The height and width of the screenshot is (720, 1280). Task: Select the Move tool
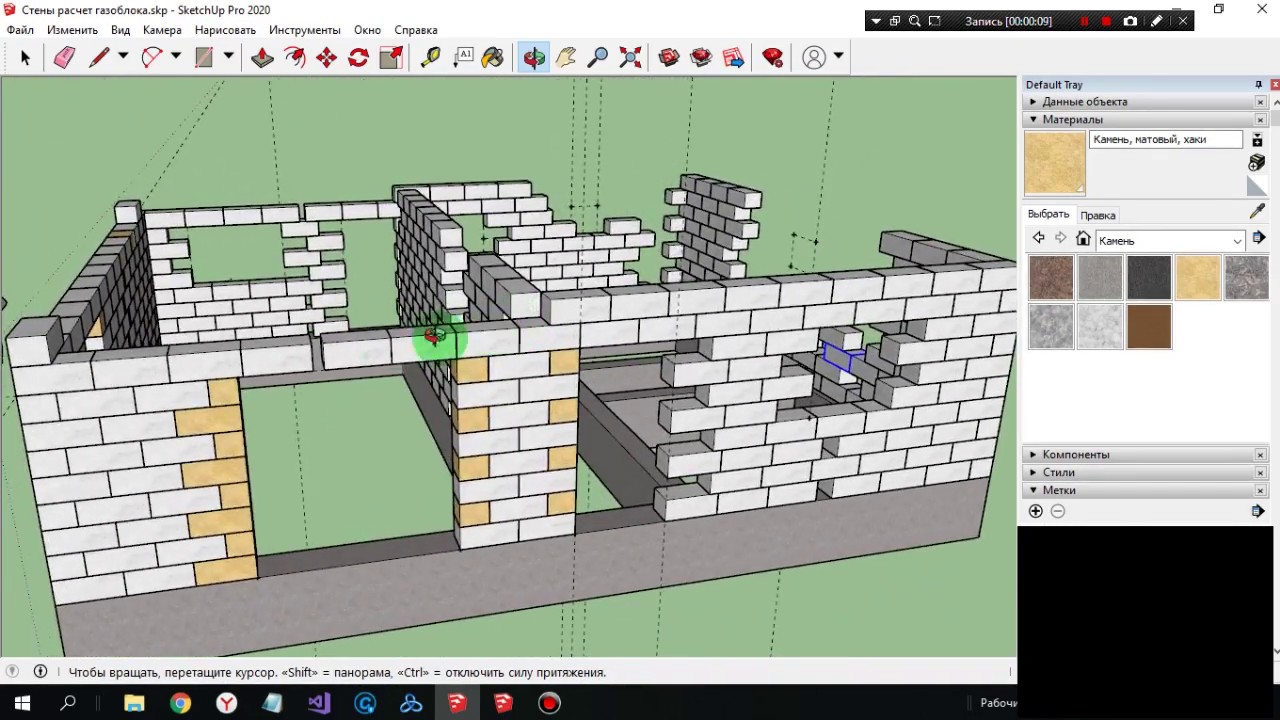coord(326,58)
